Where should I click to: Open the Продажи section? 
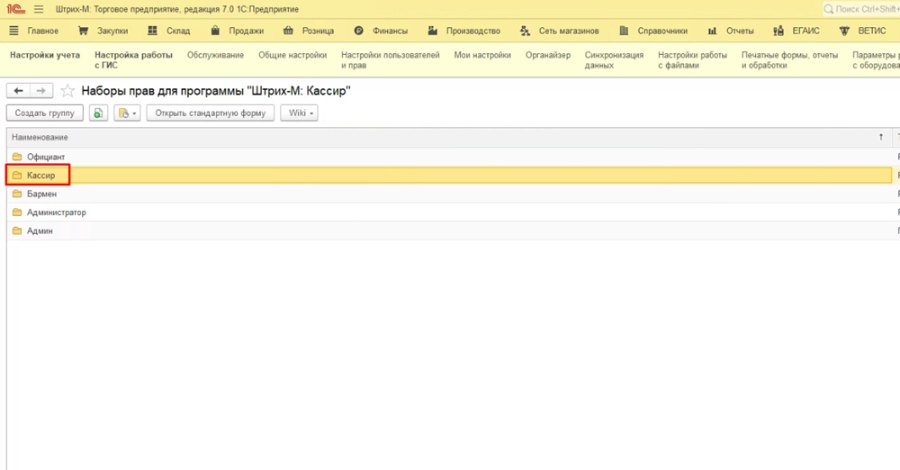[246, 30]
